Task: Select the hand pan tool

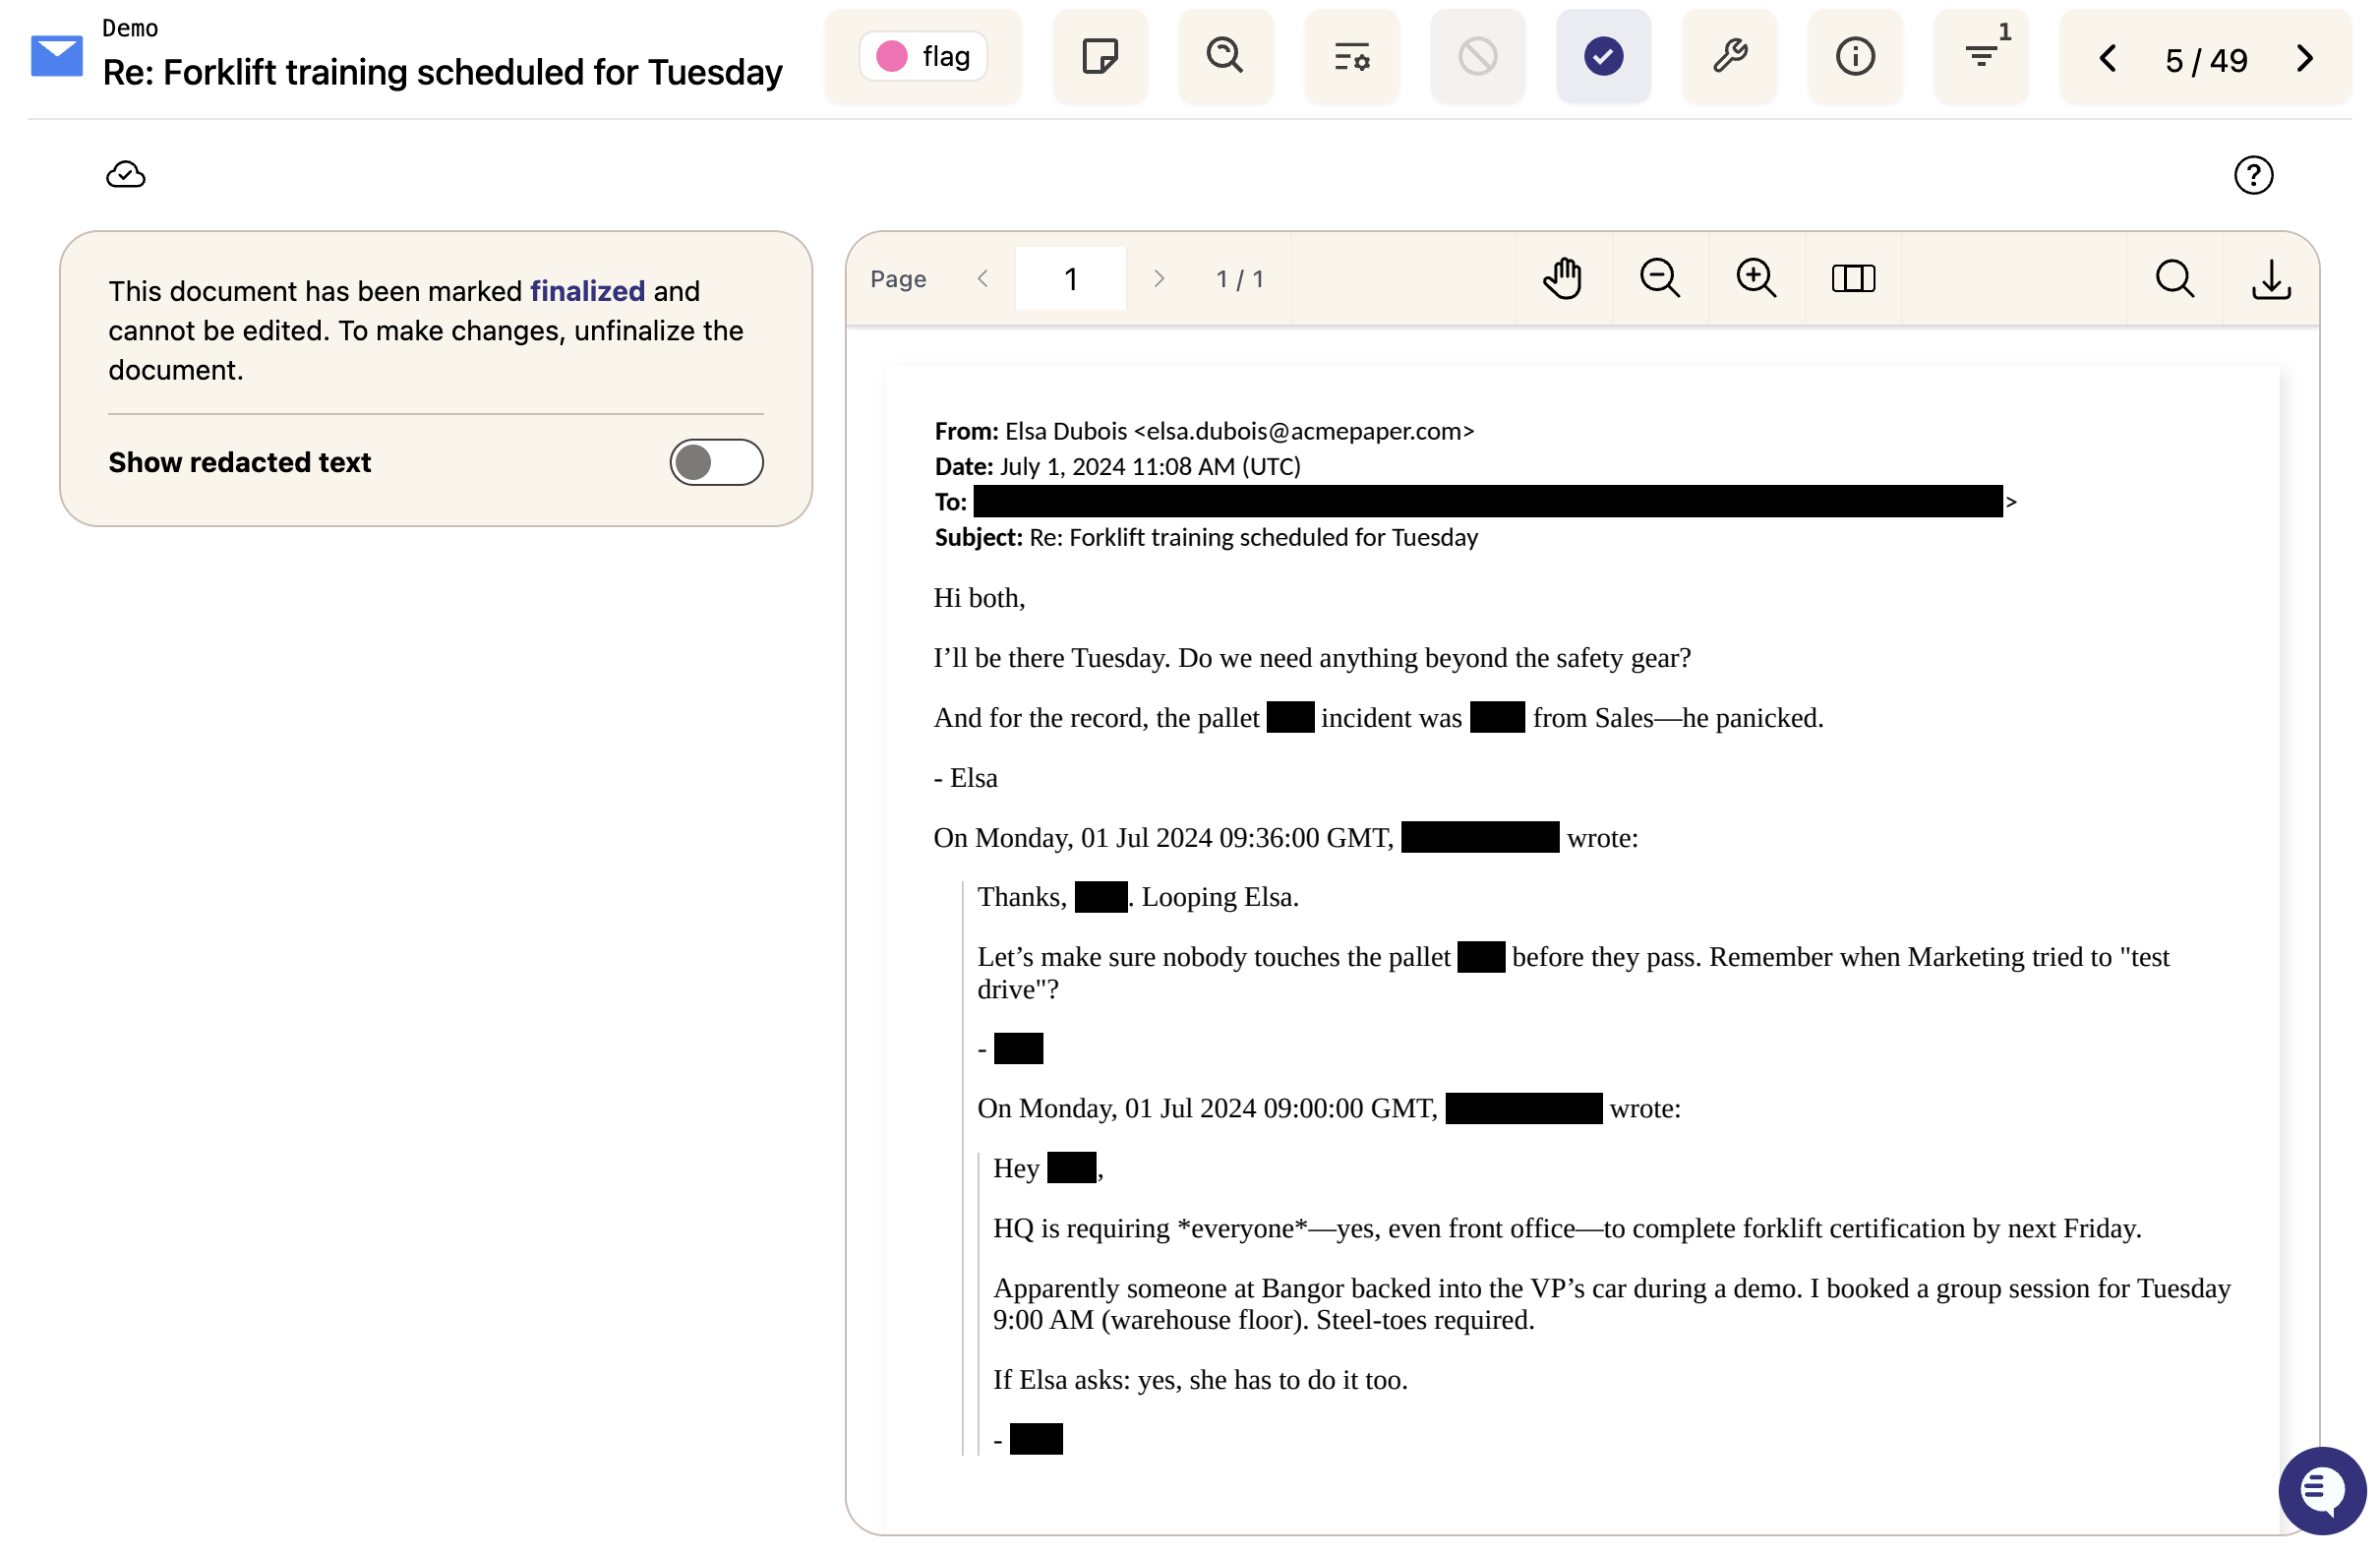Action: click(x=1563, y=279)
